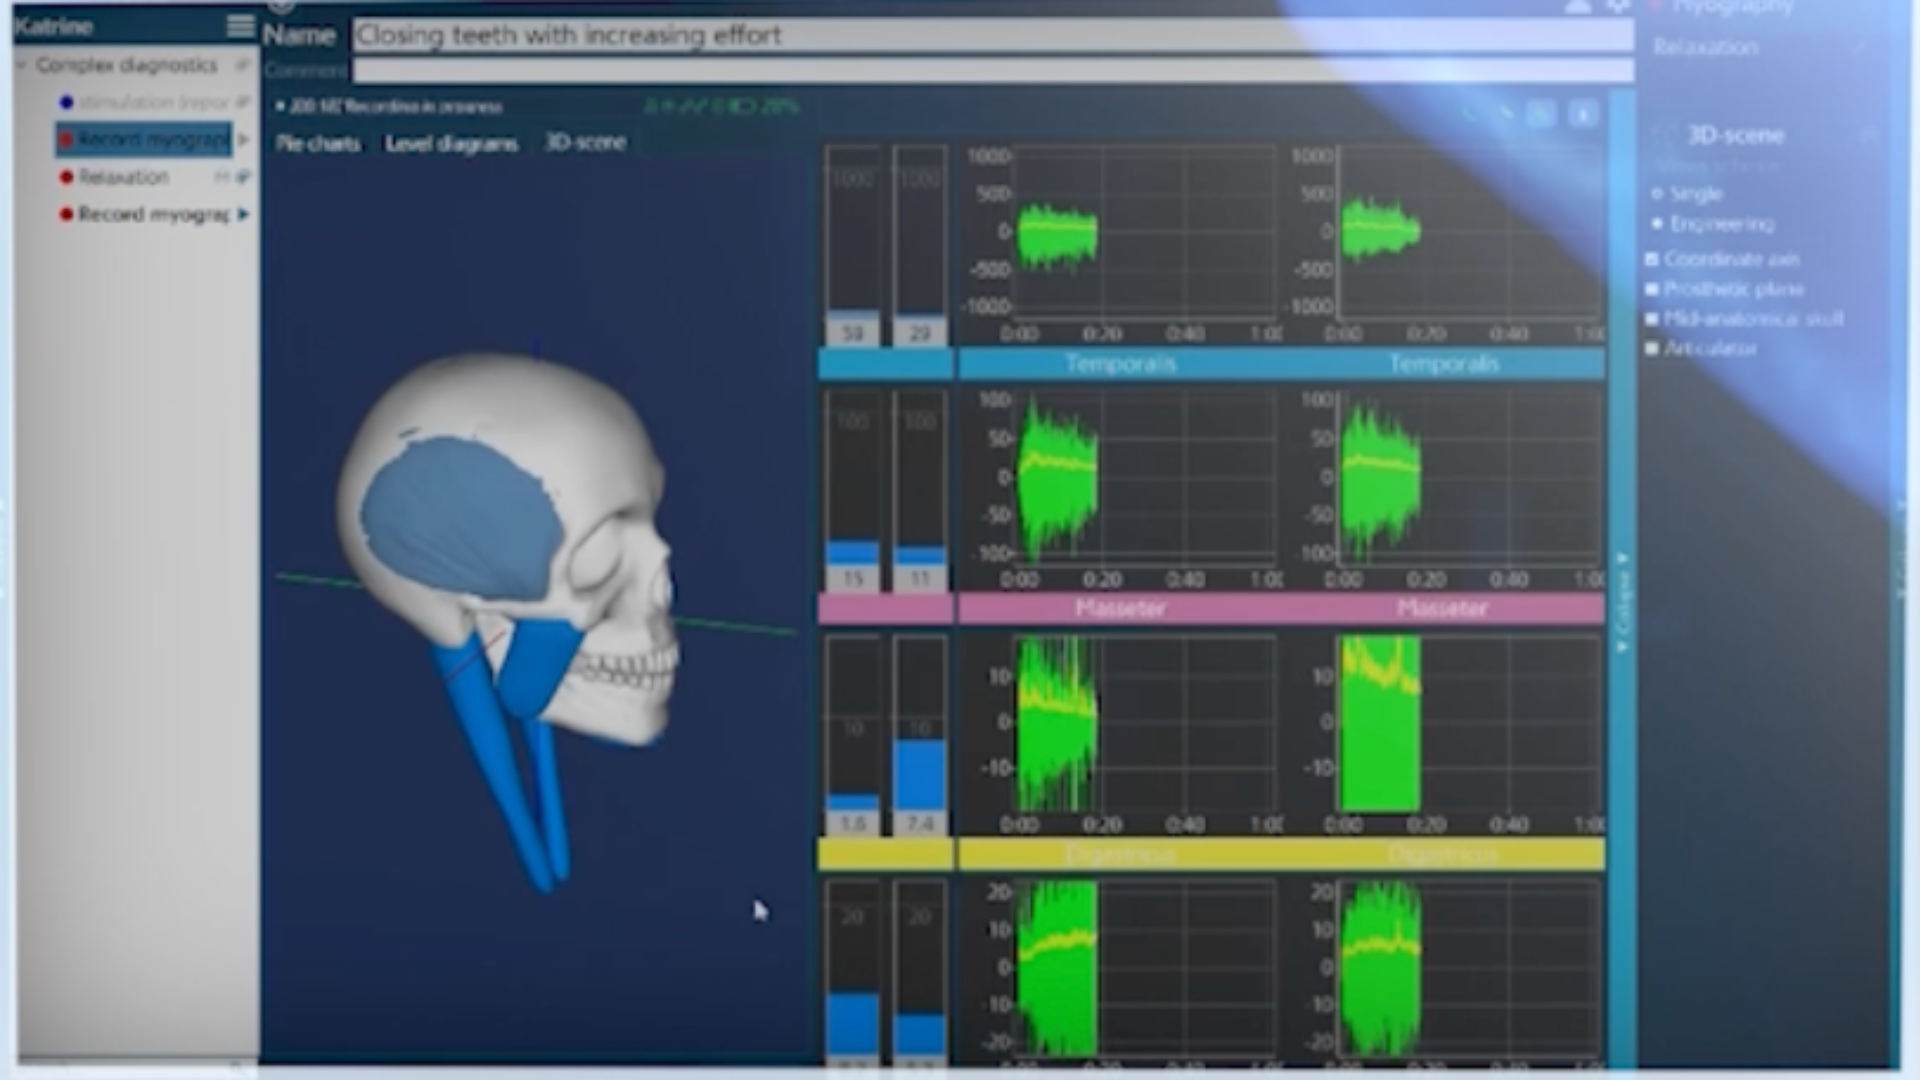This screenshot has height=1080, width=1920.
Task: Open the hamburger menu beside Katrine
Action: 240,26
